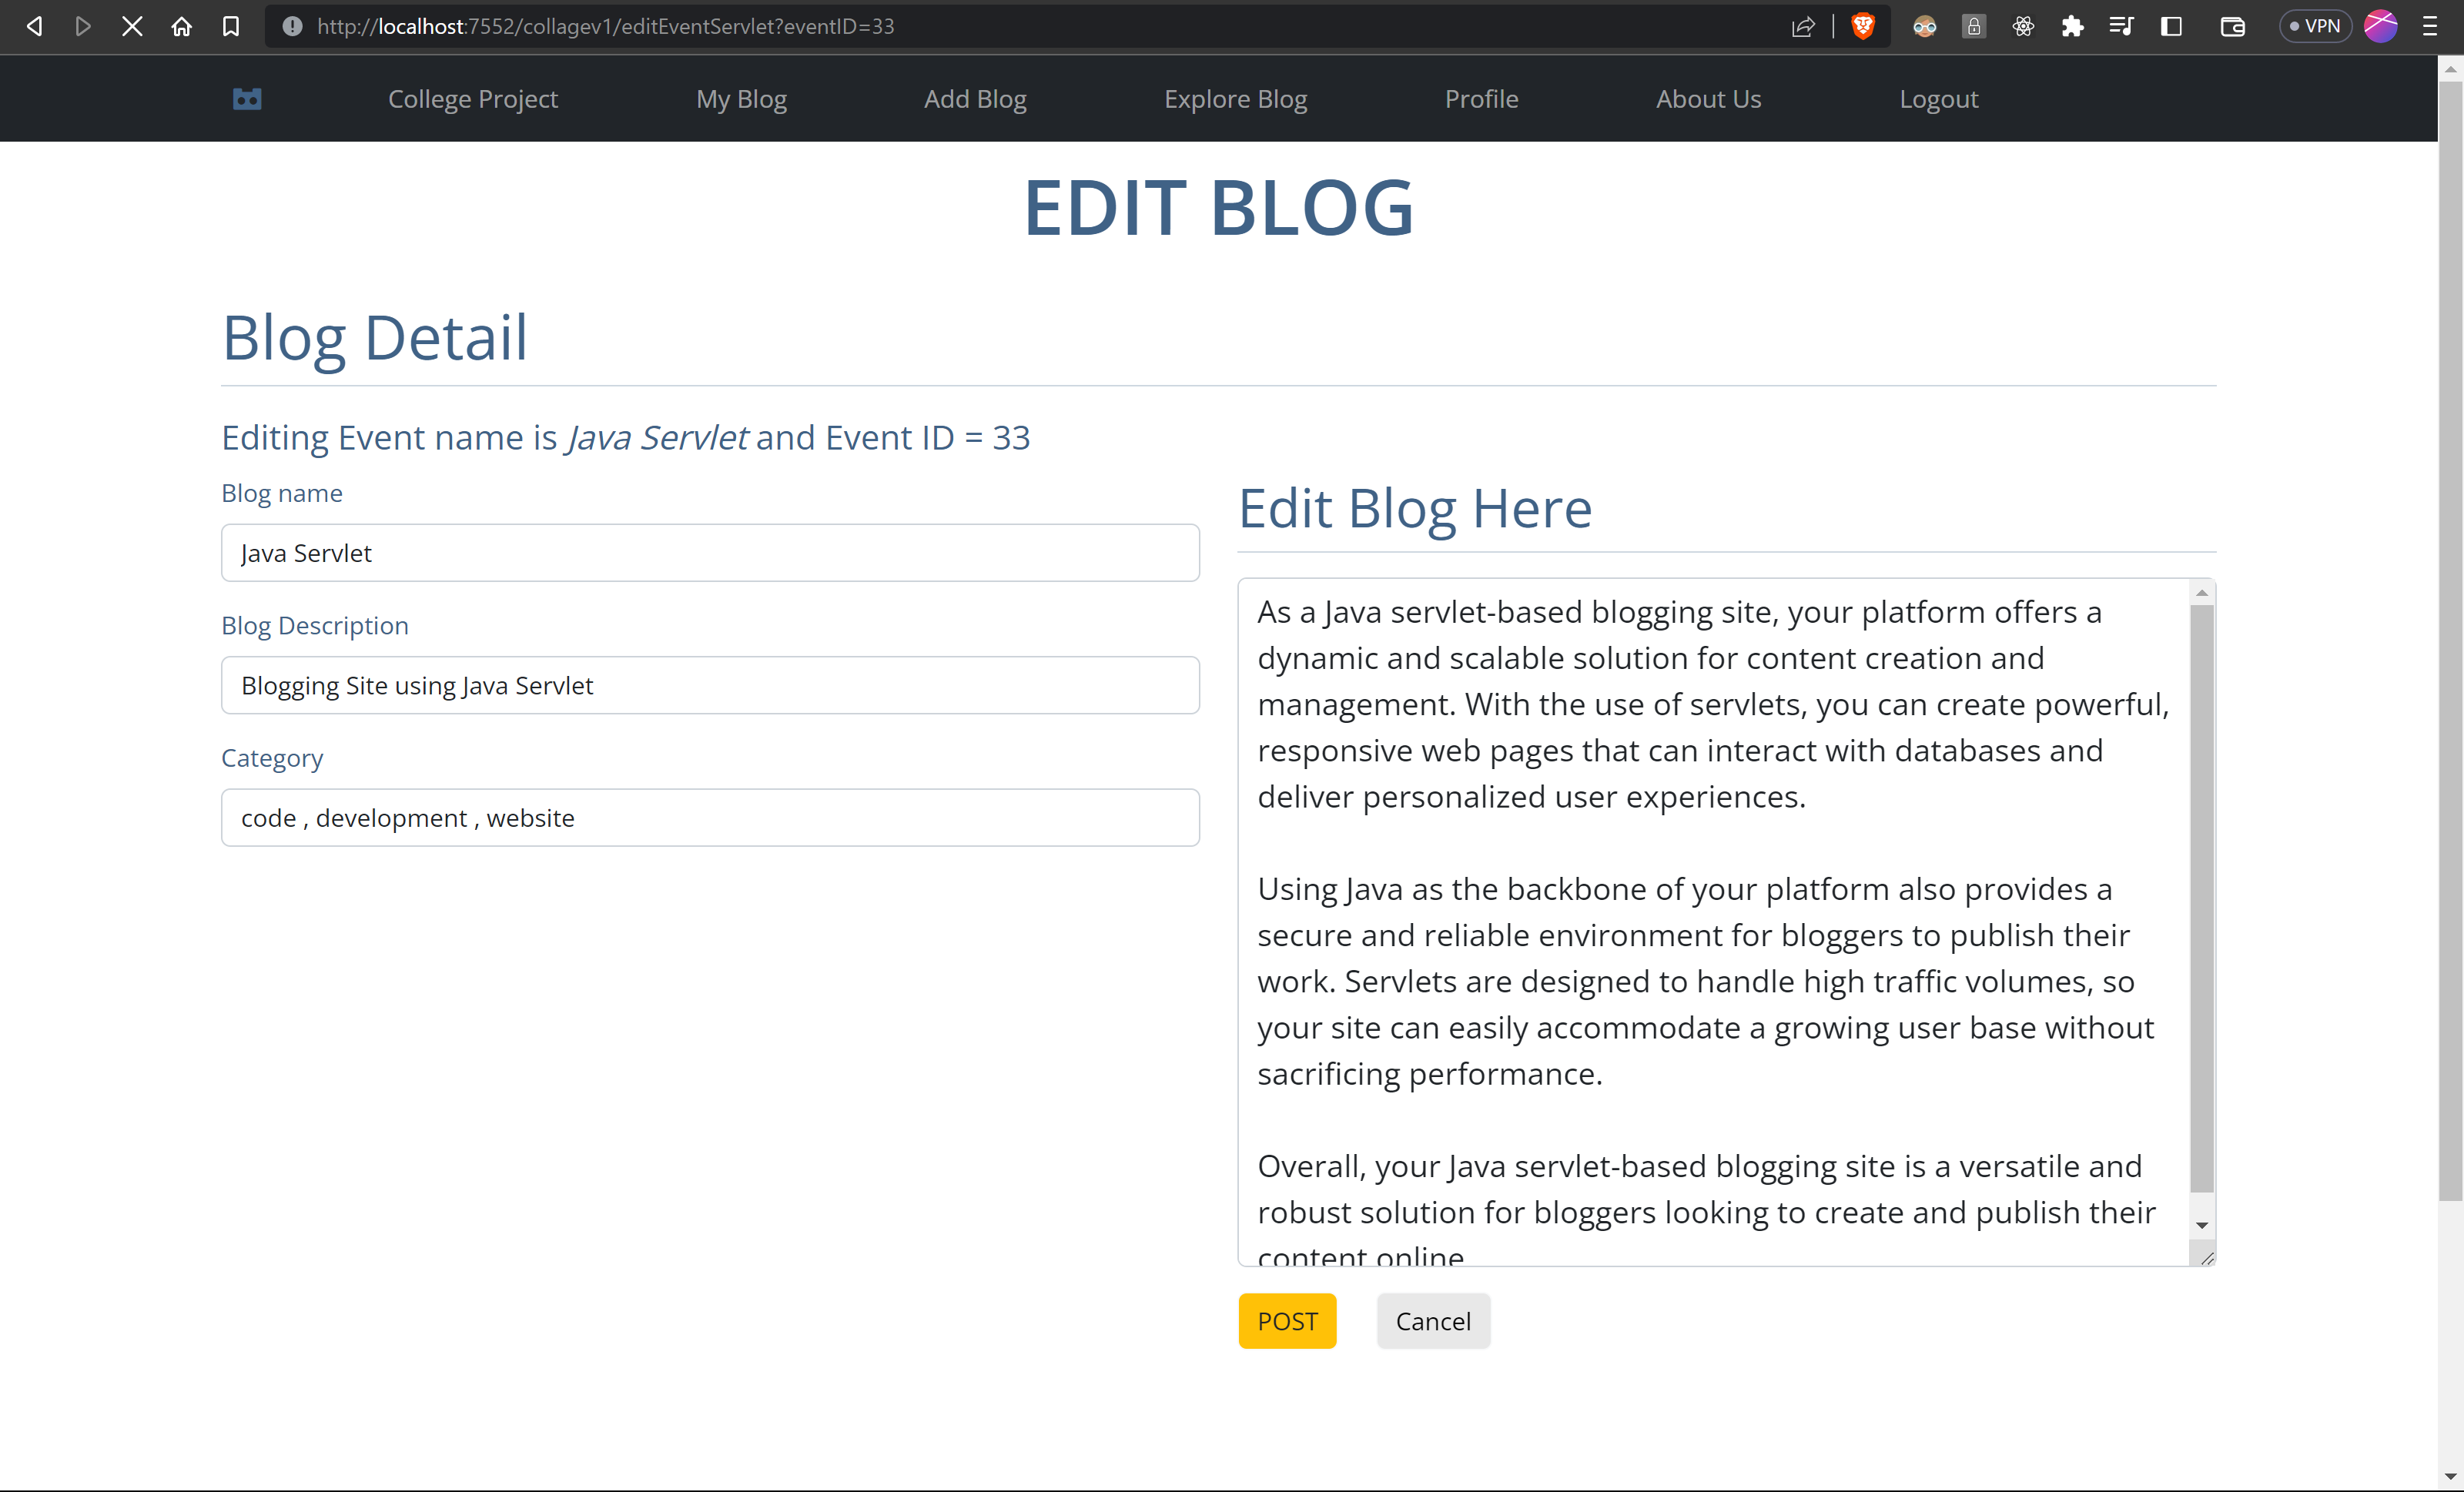Open the extensions puzzle icon

pos(2072,26)
